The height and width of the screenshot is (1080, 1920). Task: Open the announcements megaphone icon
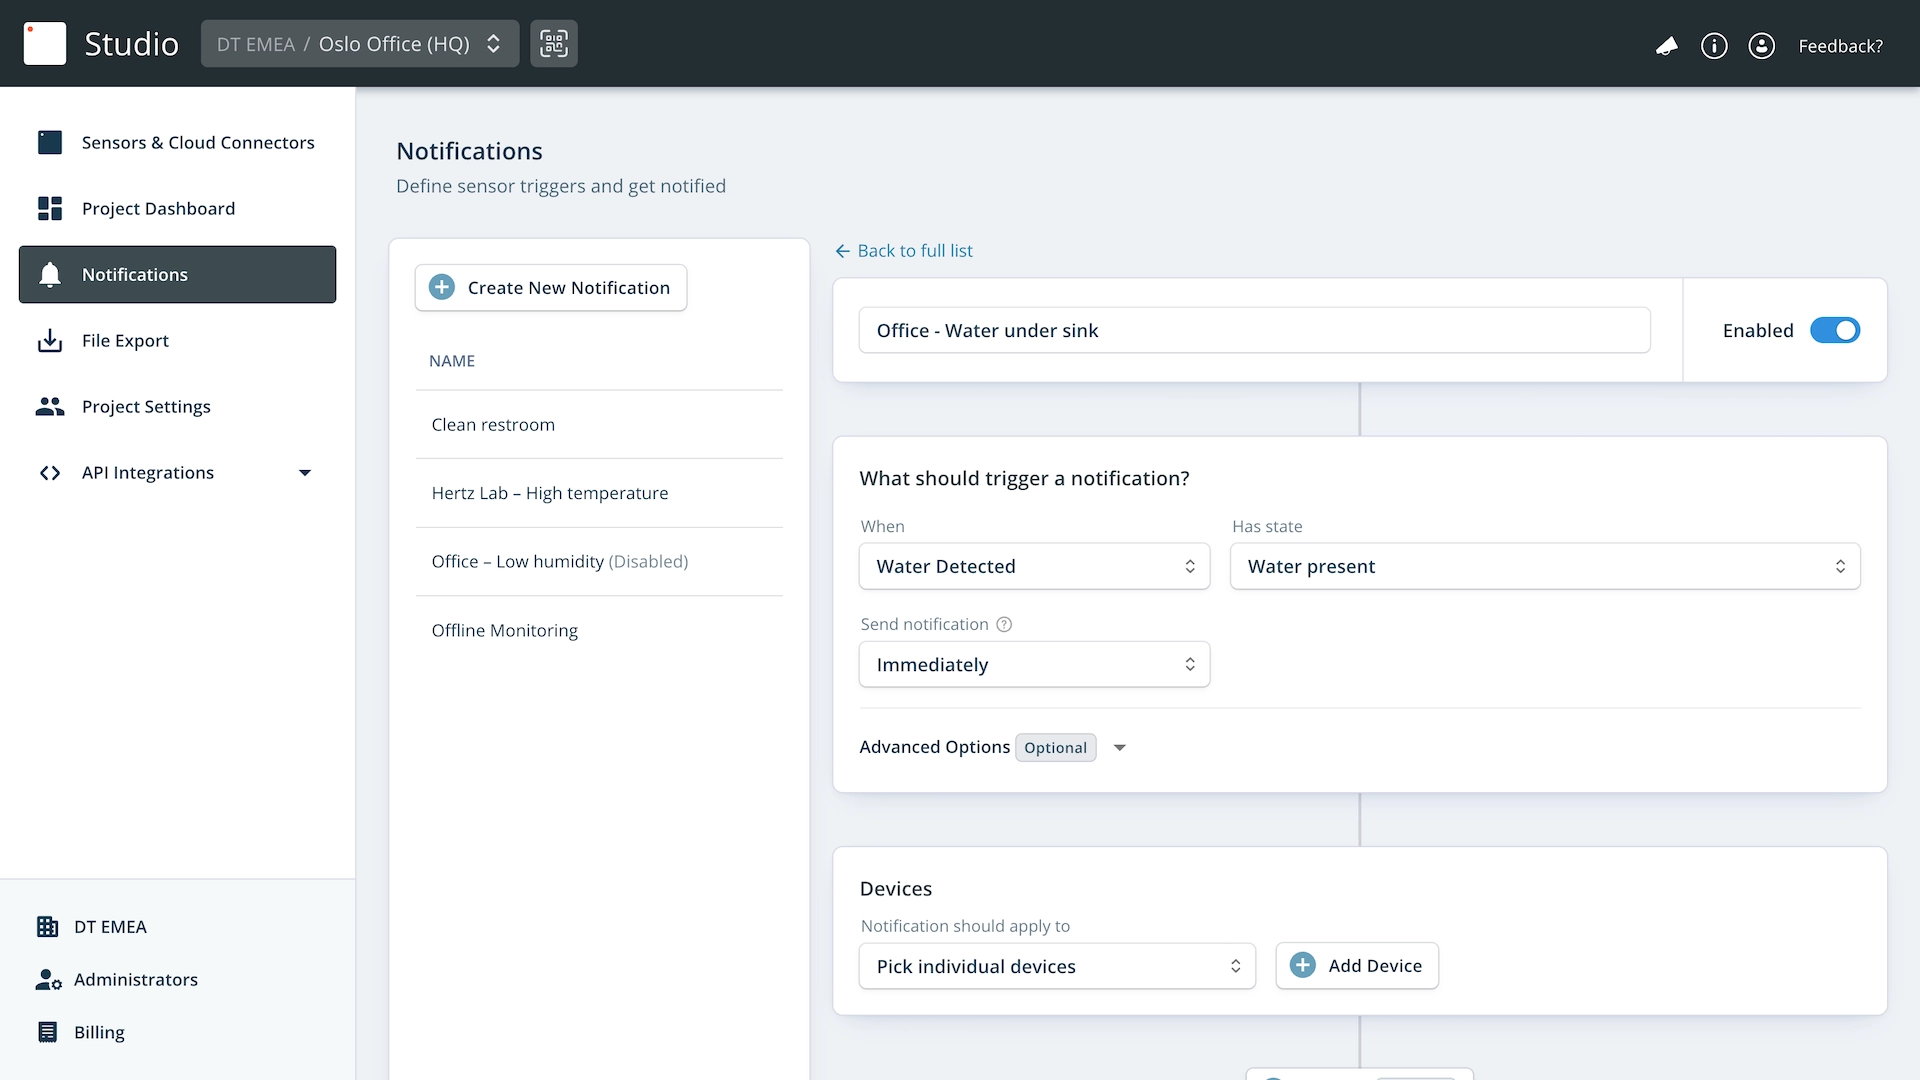point(1666,46)
